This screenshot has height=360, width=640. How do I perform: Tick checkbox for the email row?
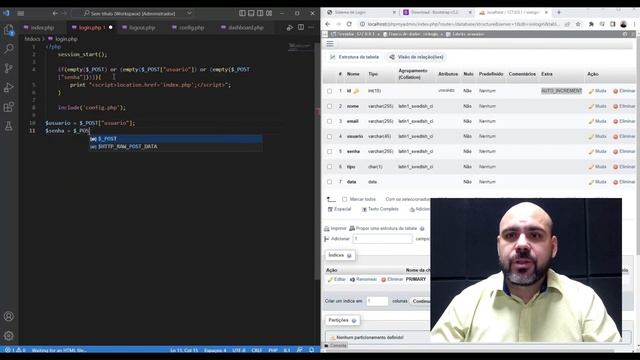point(329,121)
